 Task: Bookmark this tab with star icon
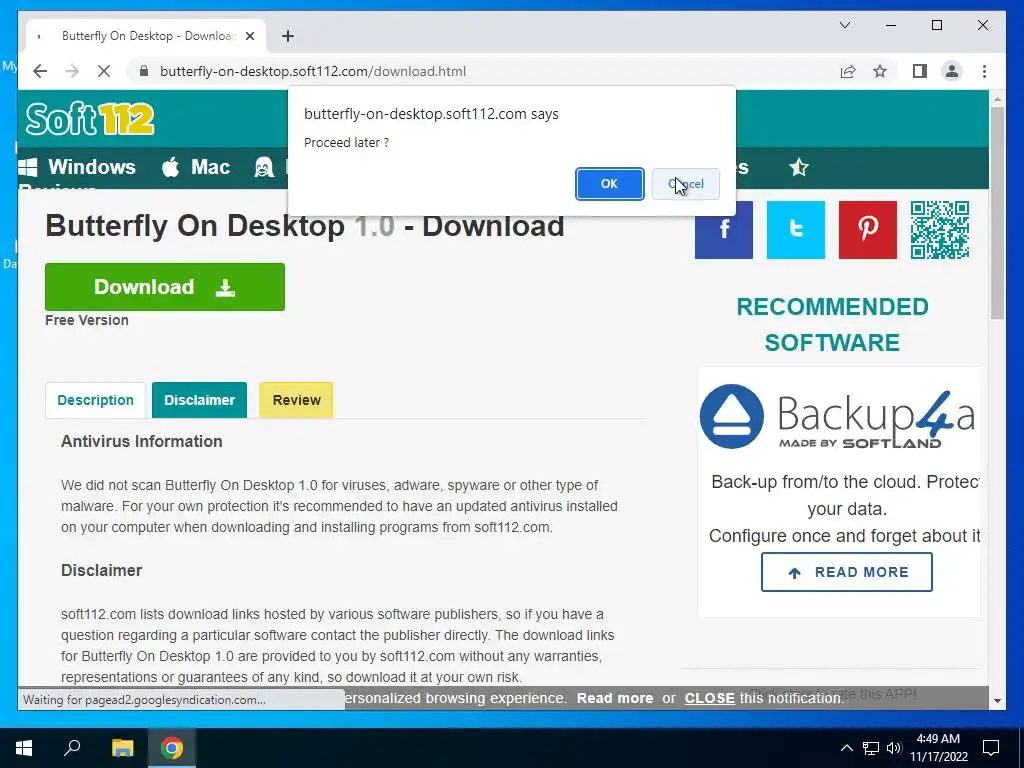[880, 71]
